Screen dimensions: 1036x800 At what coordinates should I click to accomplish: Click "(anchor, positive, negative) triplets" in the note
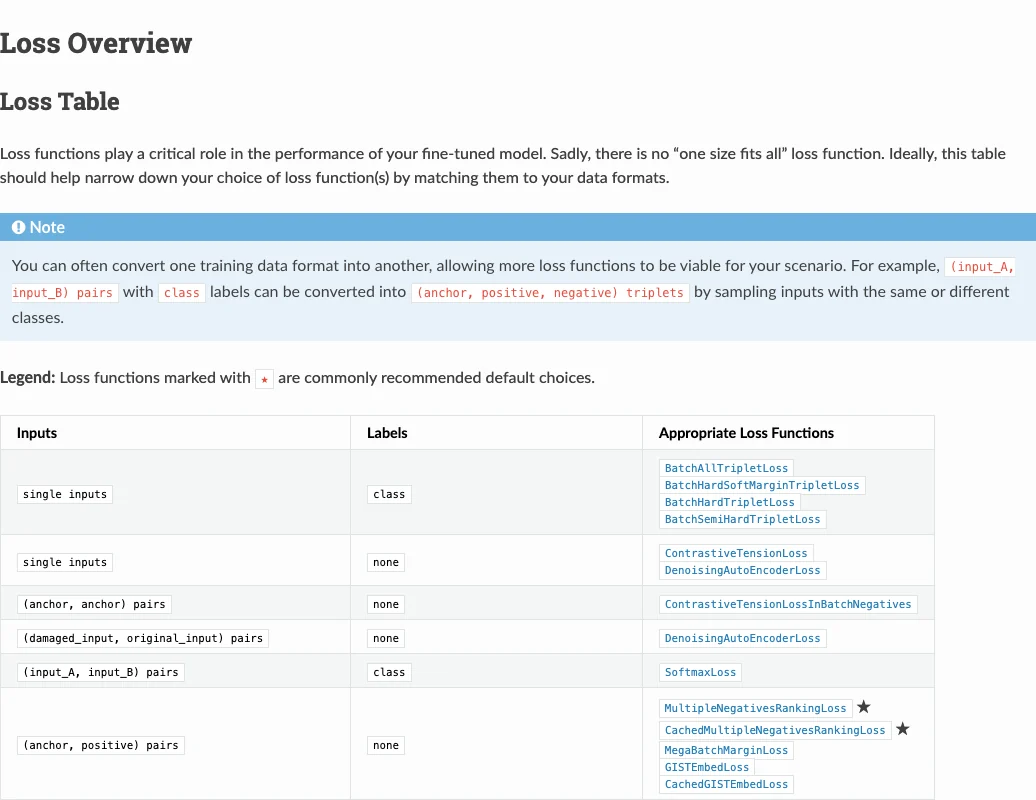[550, 293]
